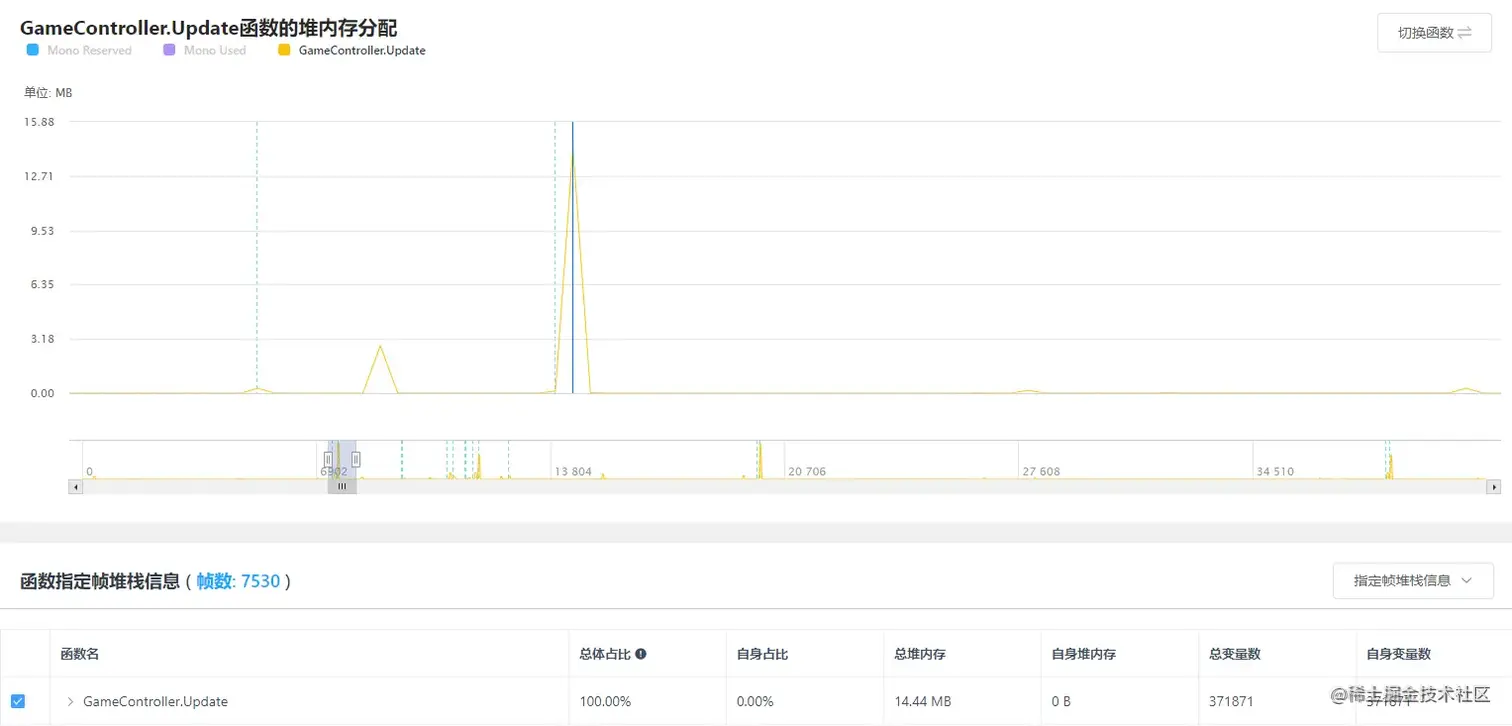Click the left range handle in overview
The image size is (1512, 726).
328,459
